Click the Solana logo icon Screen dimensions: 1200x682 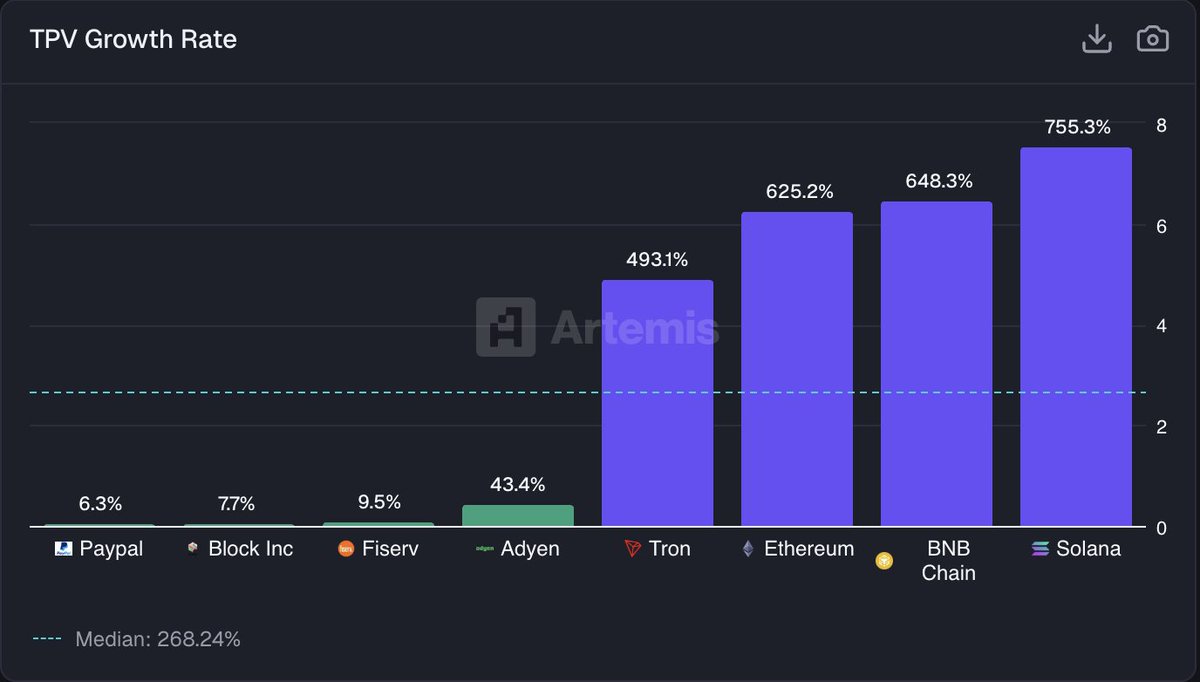pyautogui.click(x=1040, y=549)
